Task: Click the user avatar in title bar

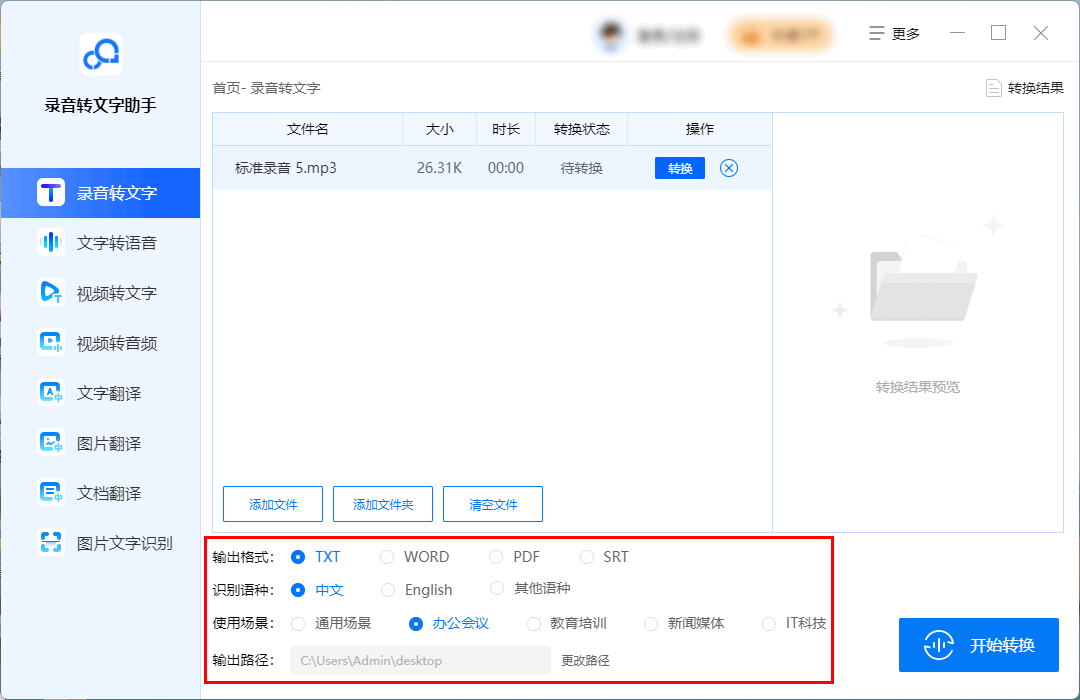Action: (610, 34)
